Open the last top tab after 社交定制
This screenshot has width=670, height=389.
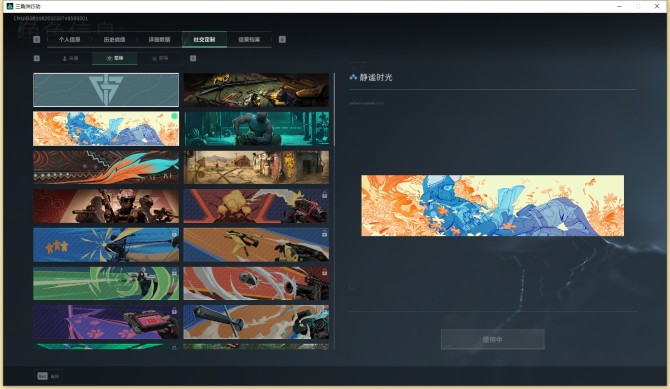pyautogui.click(x=249, y=39)
